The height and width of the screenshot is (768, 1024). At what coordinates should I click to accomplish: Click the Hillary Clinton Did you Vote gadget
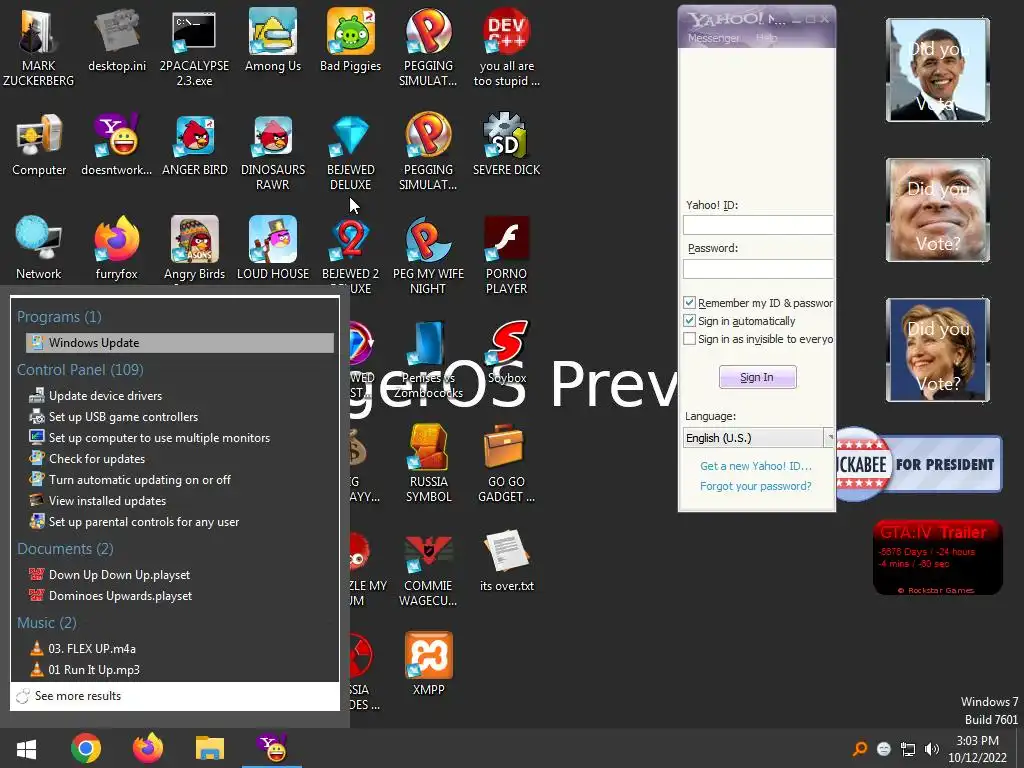point(938,350)
